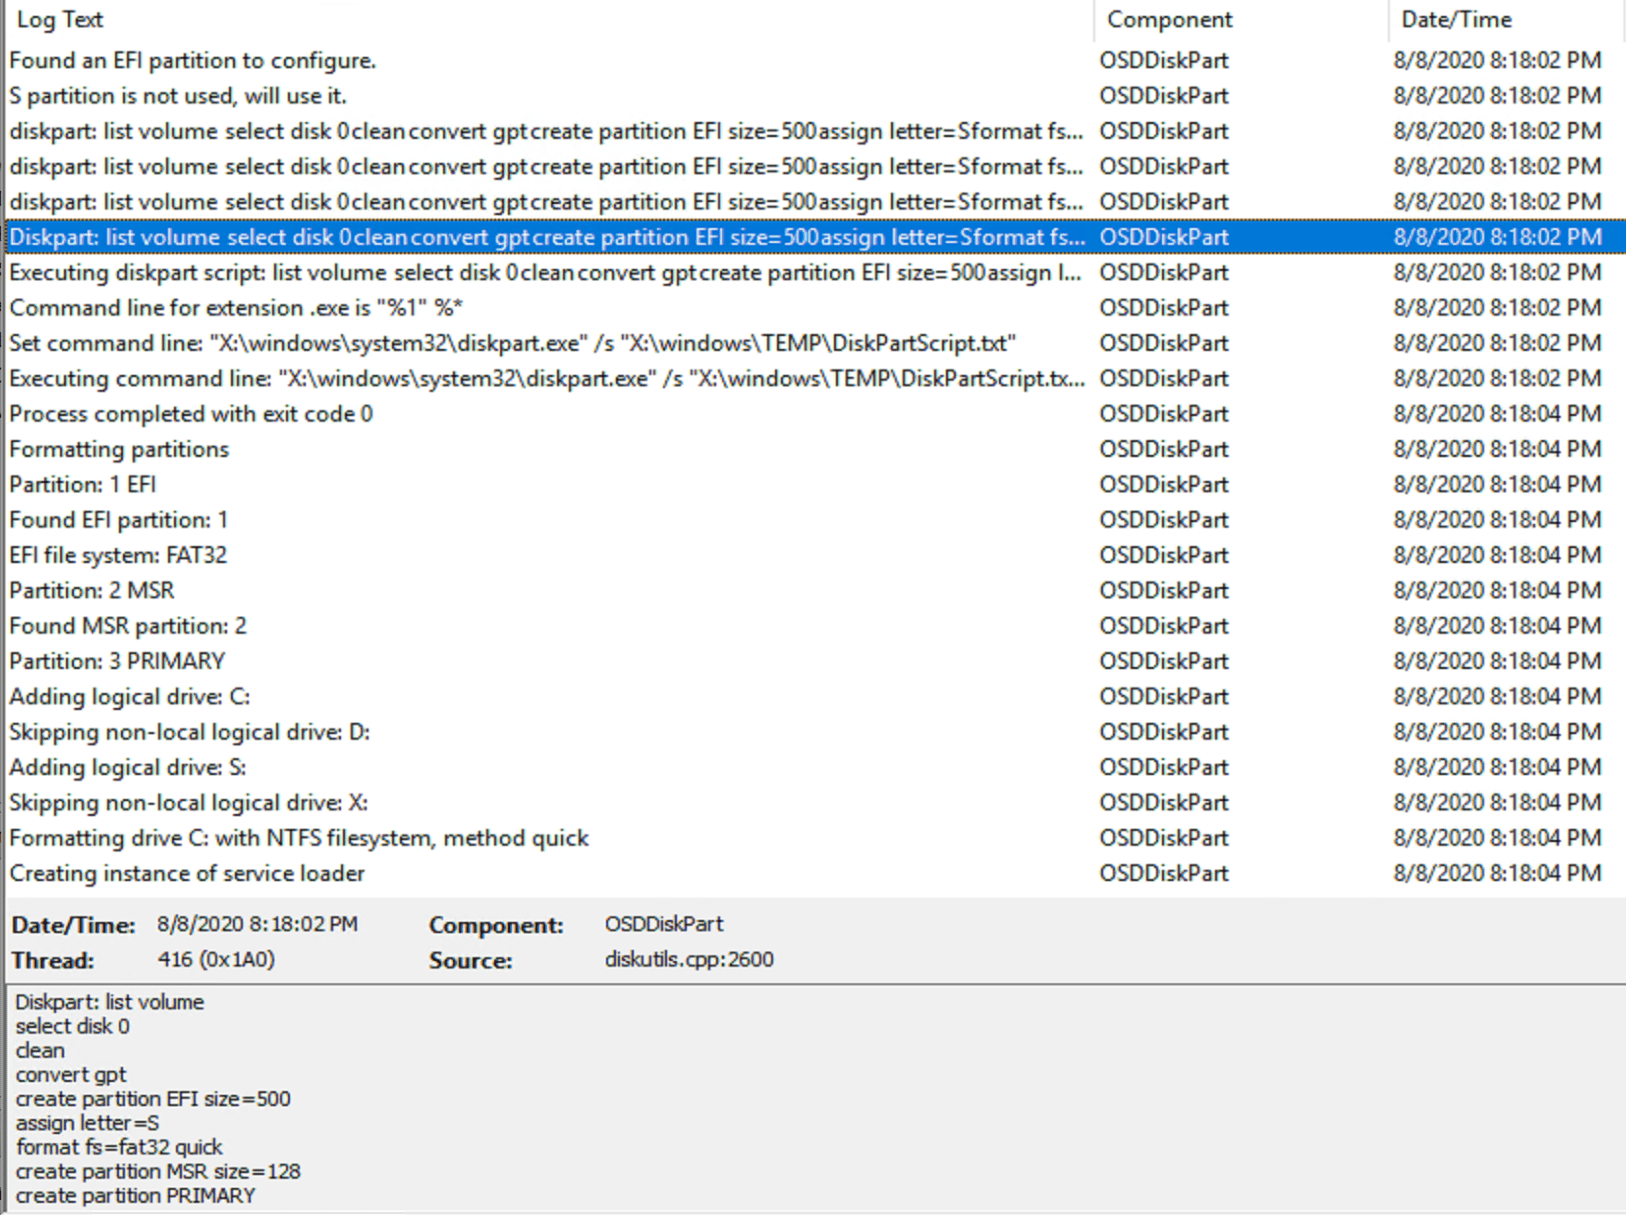Open the 'Process completed with exit code 0' row
Viewport: 1626px width, 1215px height.
pyautogui.click(x=190, y=413)
